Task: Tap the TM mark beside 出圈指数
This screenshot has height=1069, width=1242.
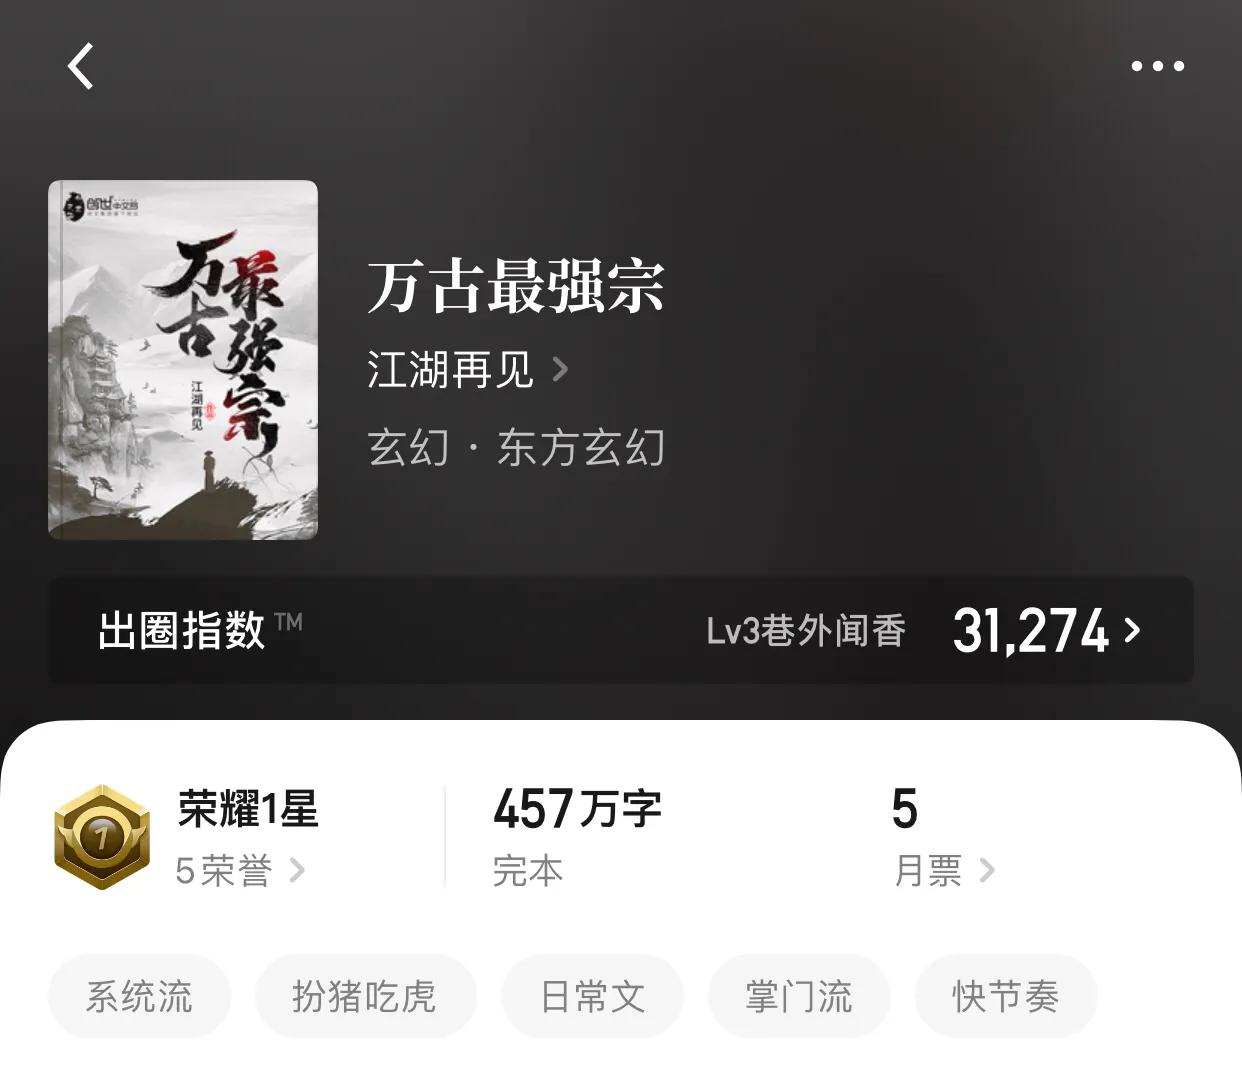Action: pos(288,621)
